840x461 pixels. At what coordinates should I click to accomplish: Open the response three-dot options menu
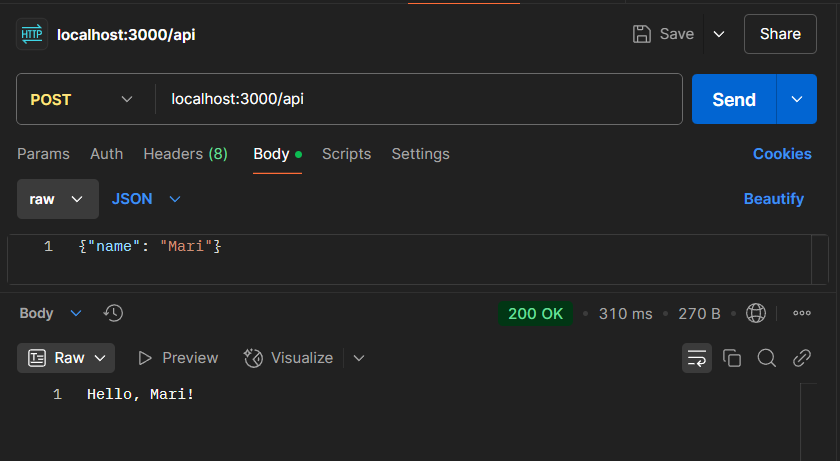click(801, 313)
